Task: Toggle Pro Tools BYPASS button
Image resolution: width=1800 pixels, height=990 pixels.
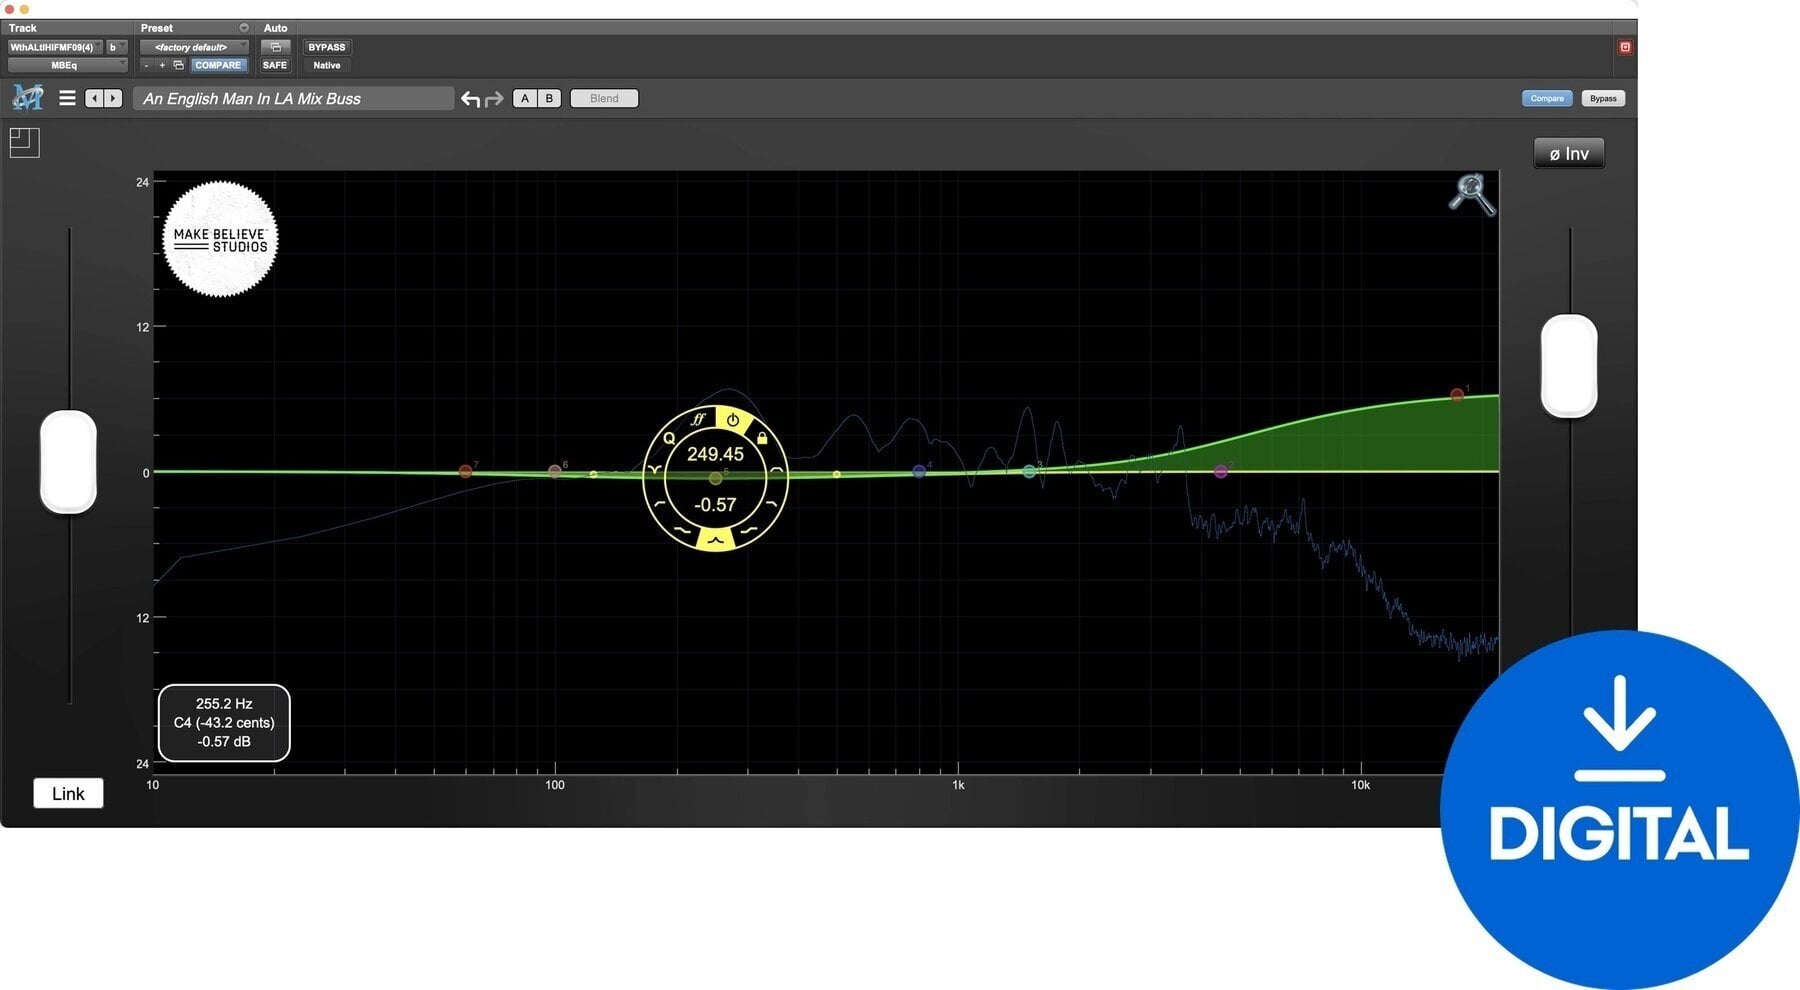Action: click(x=327, y=47)
